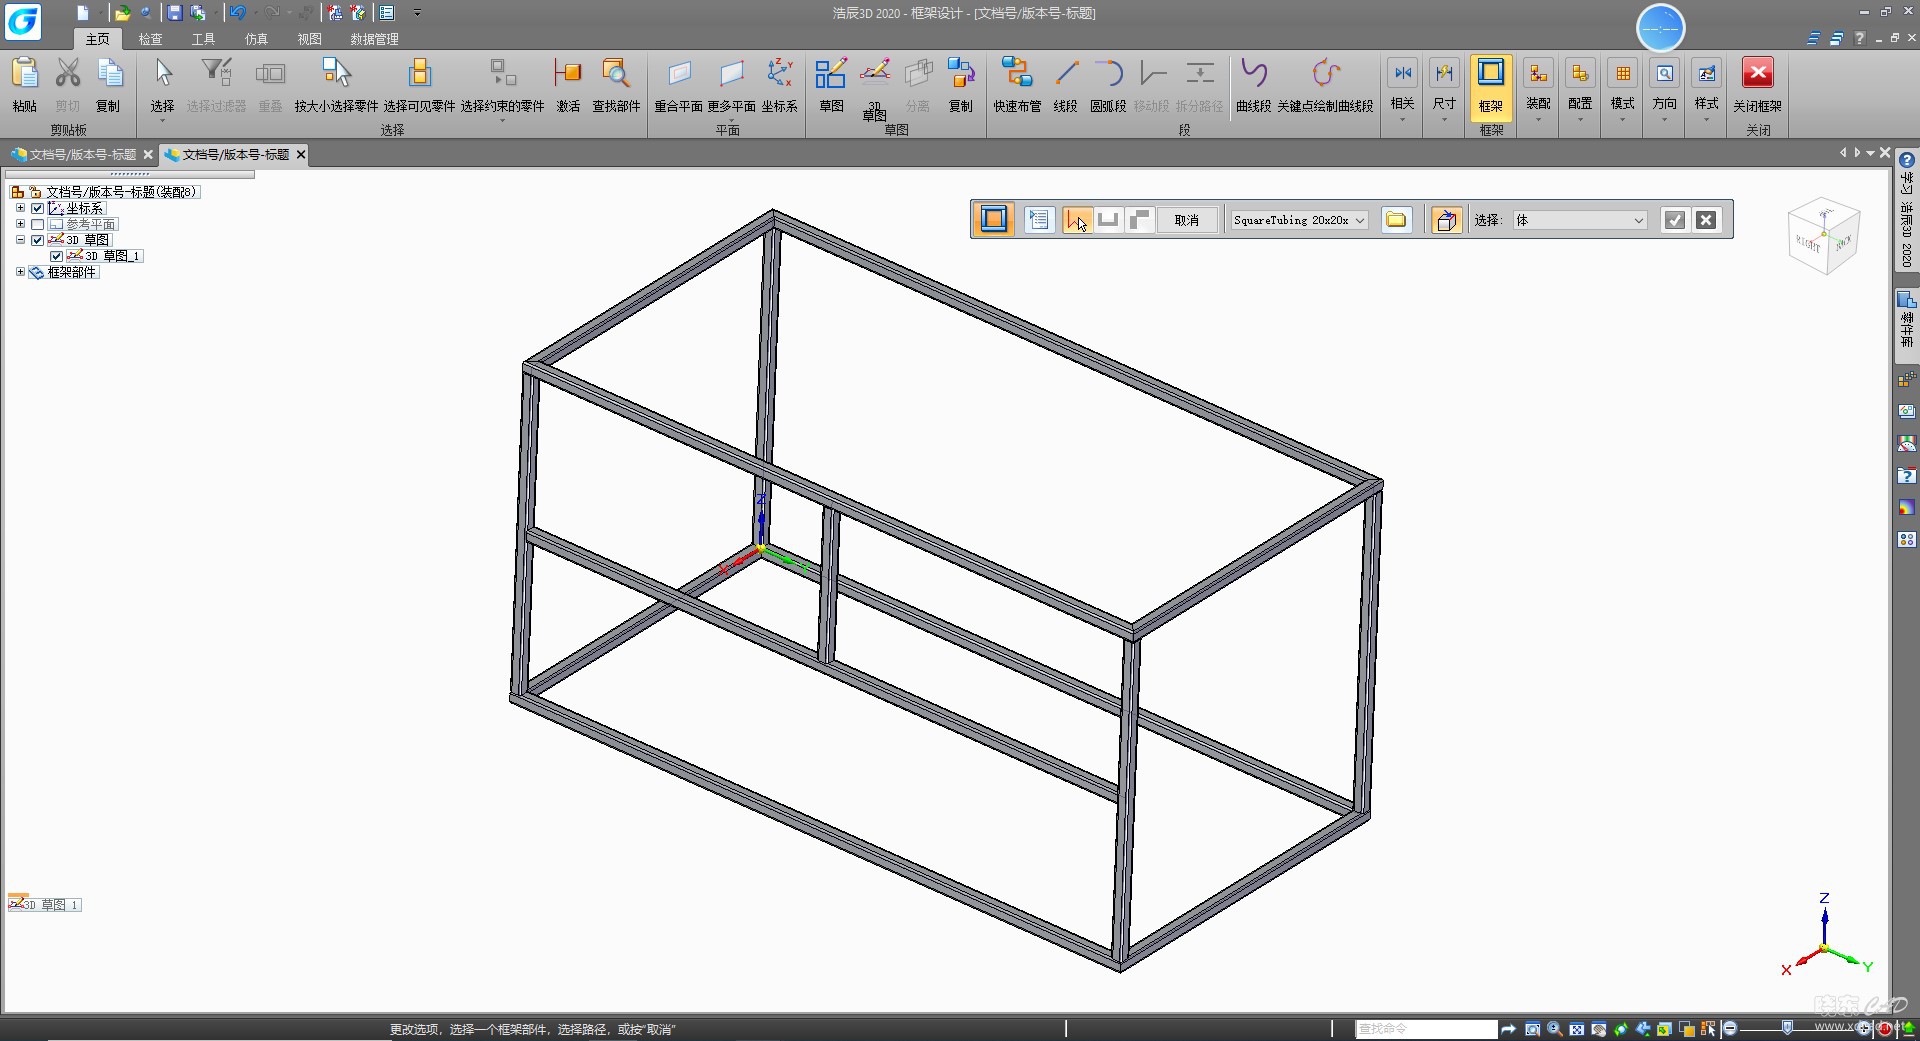Open the 装配 dropdown in ribbon
The width and height of the screenshot is (1920, 1041).
pyautogui.click(x=1538, y=90)
